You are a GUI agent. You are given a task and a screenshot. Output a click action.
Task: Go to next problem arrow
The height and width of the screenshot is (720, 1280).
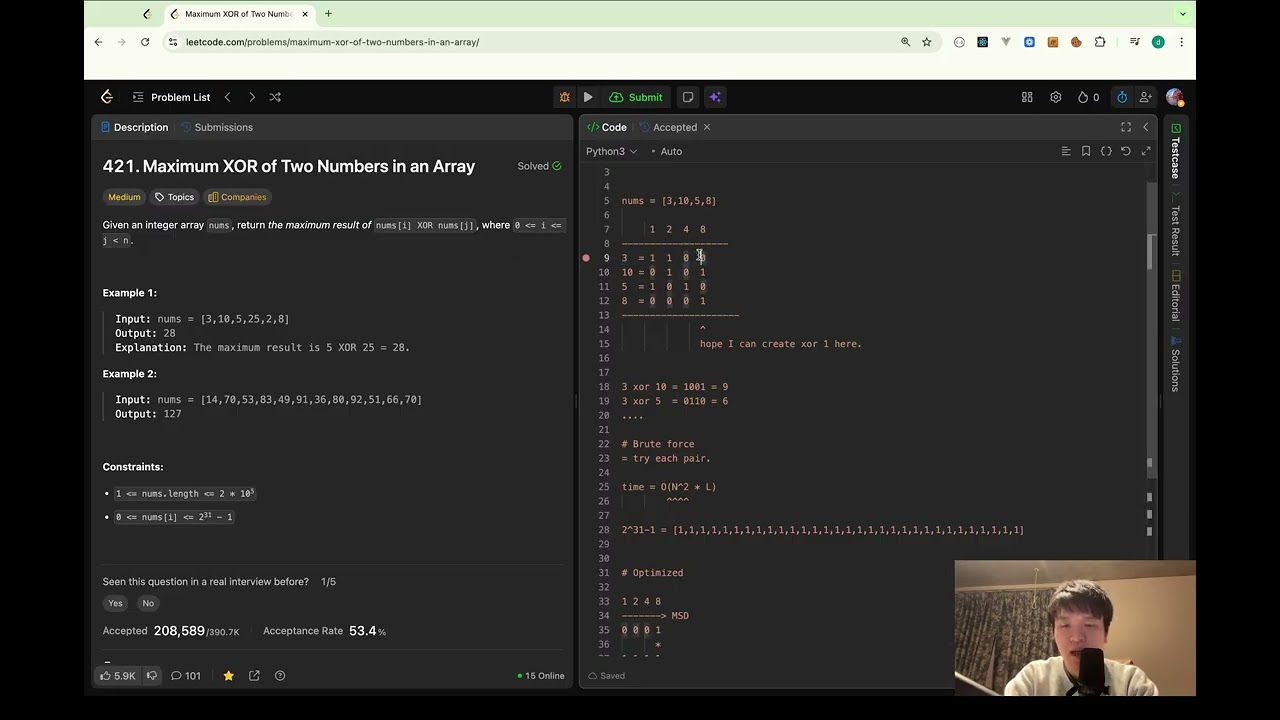[x=252, y=97]
